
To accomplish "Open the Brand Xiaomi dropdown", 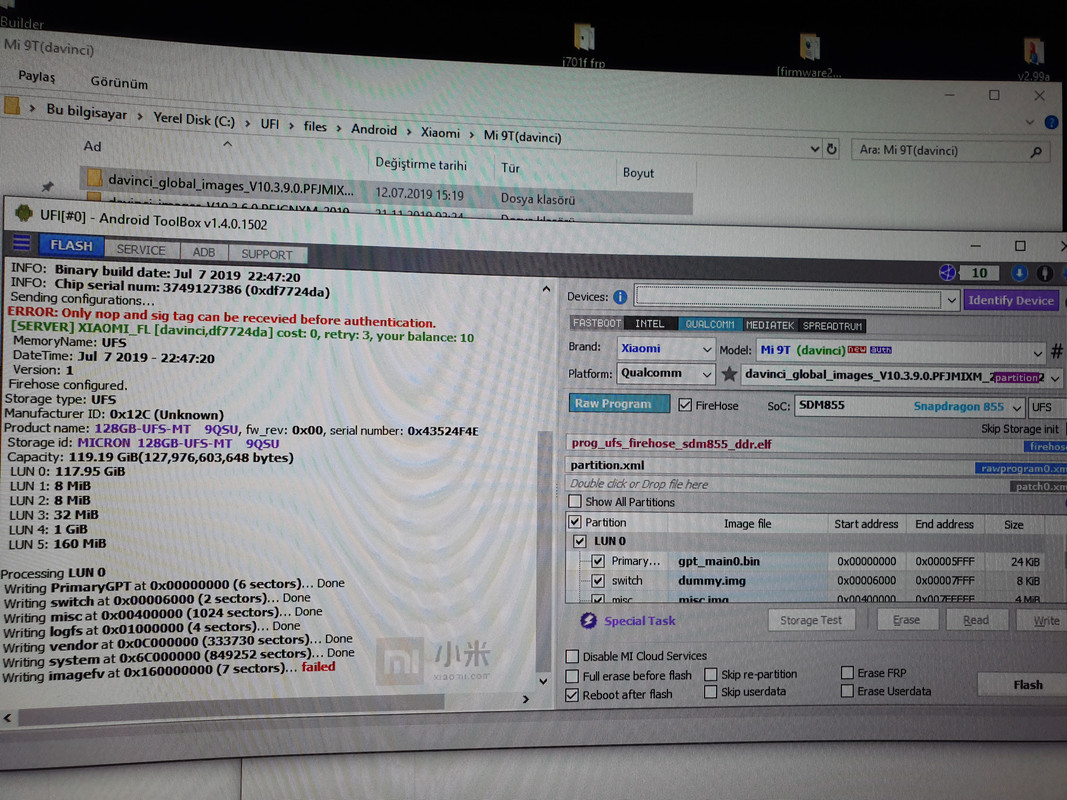I will (706, 350).
